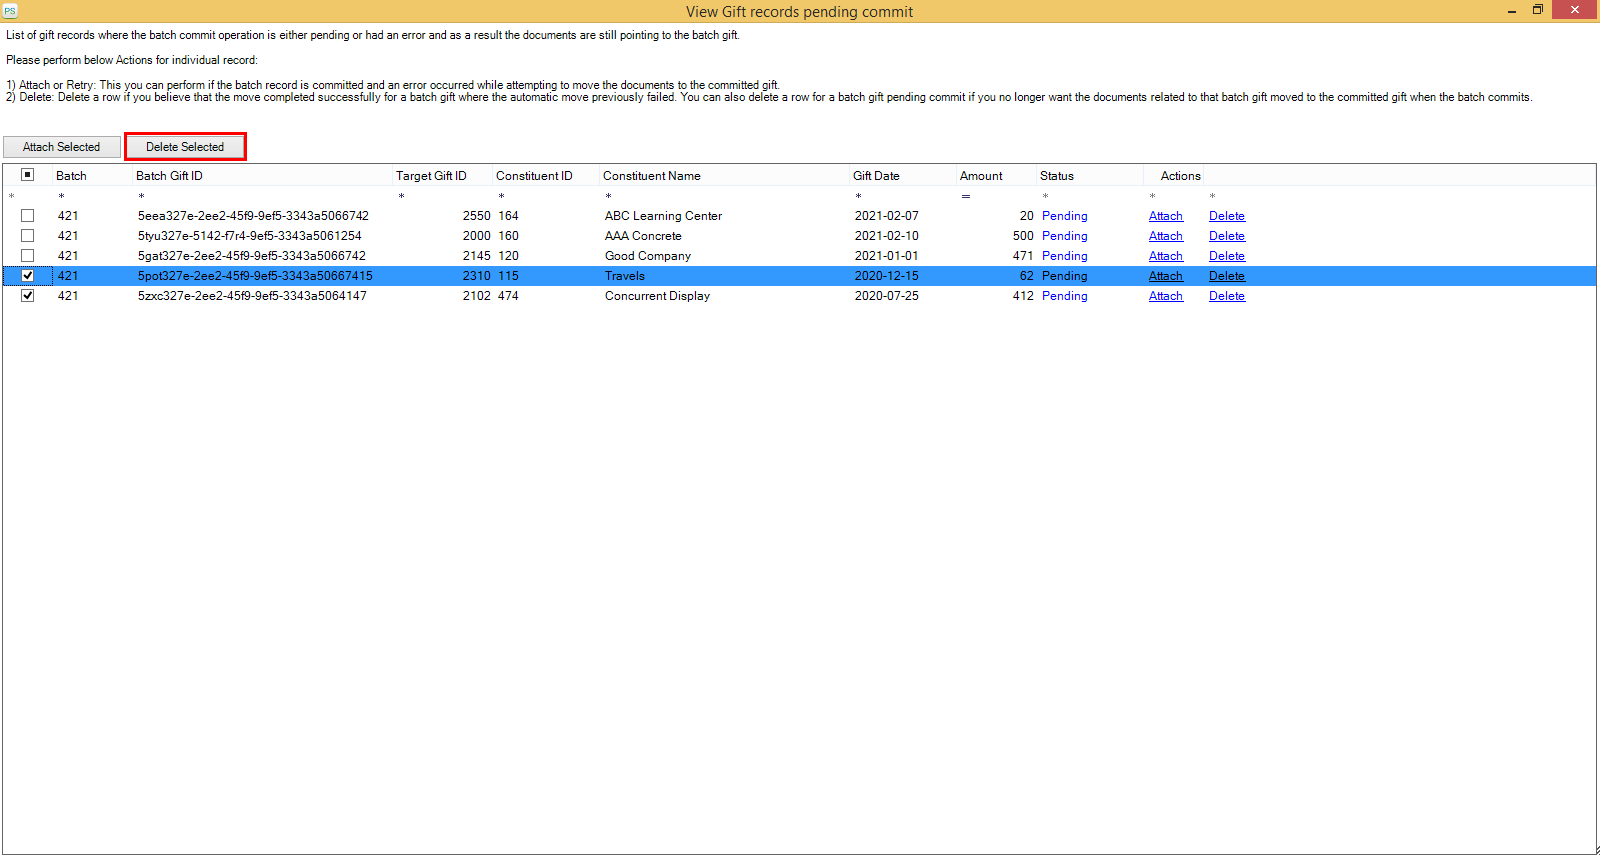Click the PS application icon in title bar
The width and height of the screenshot is (1600, 855).
10,11
